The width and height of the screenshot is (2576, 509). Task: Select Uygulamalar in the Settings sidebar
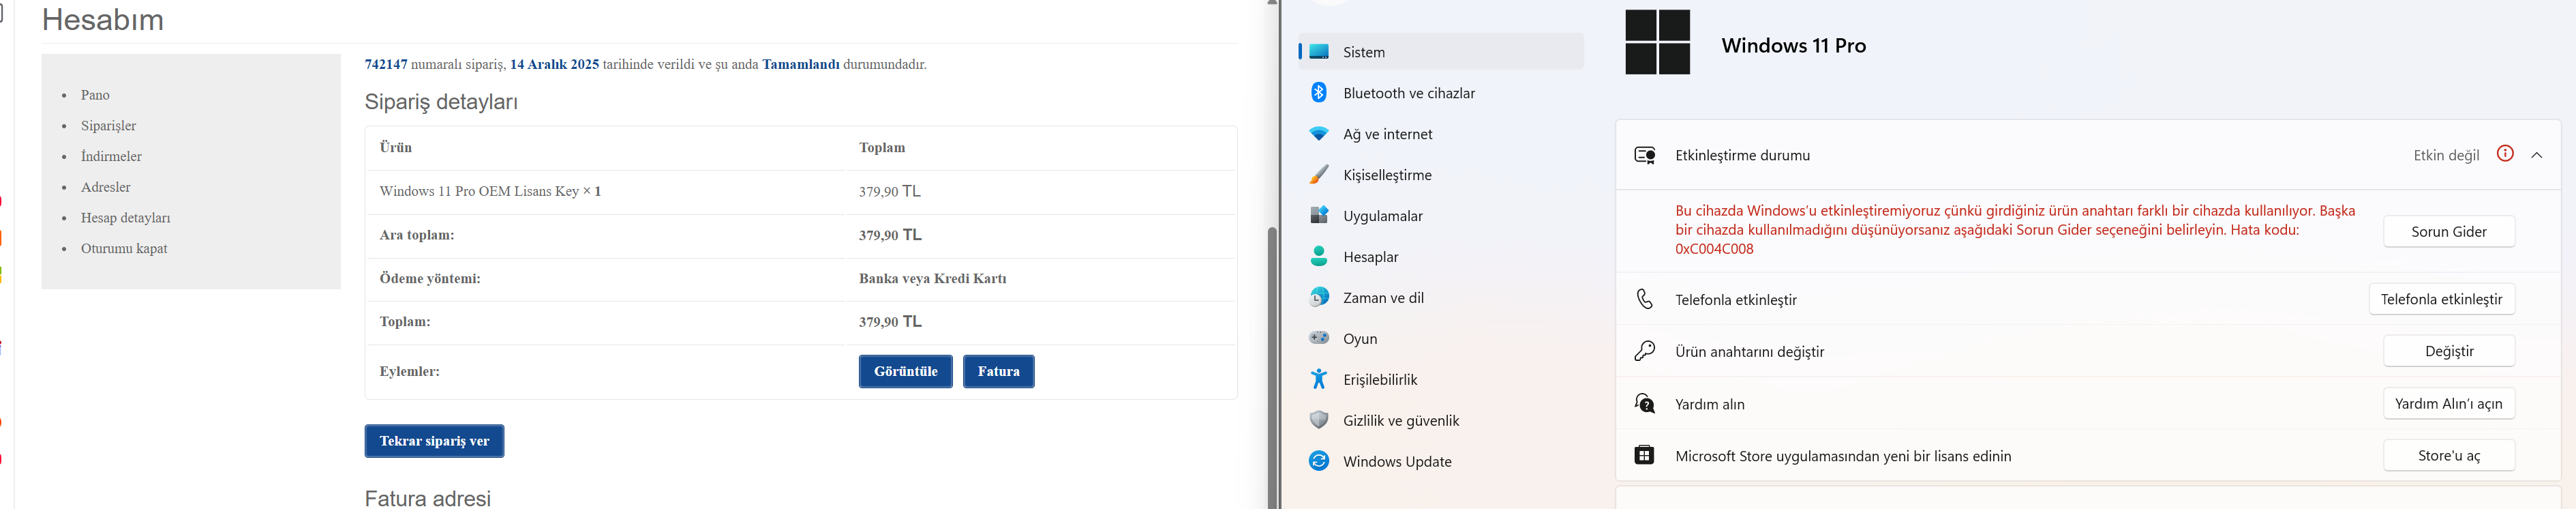[1440, 216]
